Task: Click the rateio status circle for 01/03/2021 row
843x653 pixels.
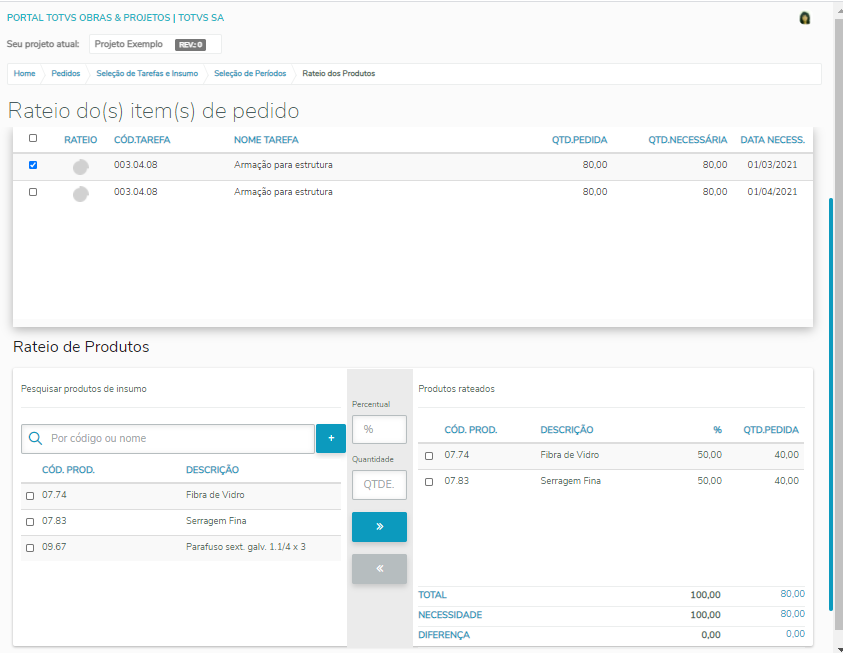Action: (81, 166)
